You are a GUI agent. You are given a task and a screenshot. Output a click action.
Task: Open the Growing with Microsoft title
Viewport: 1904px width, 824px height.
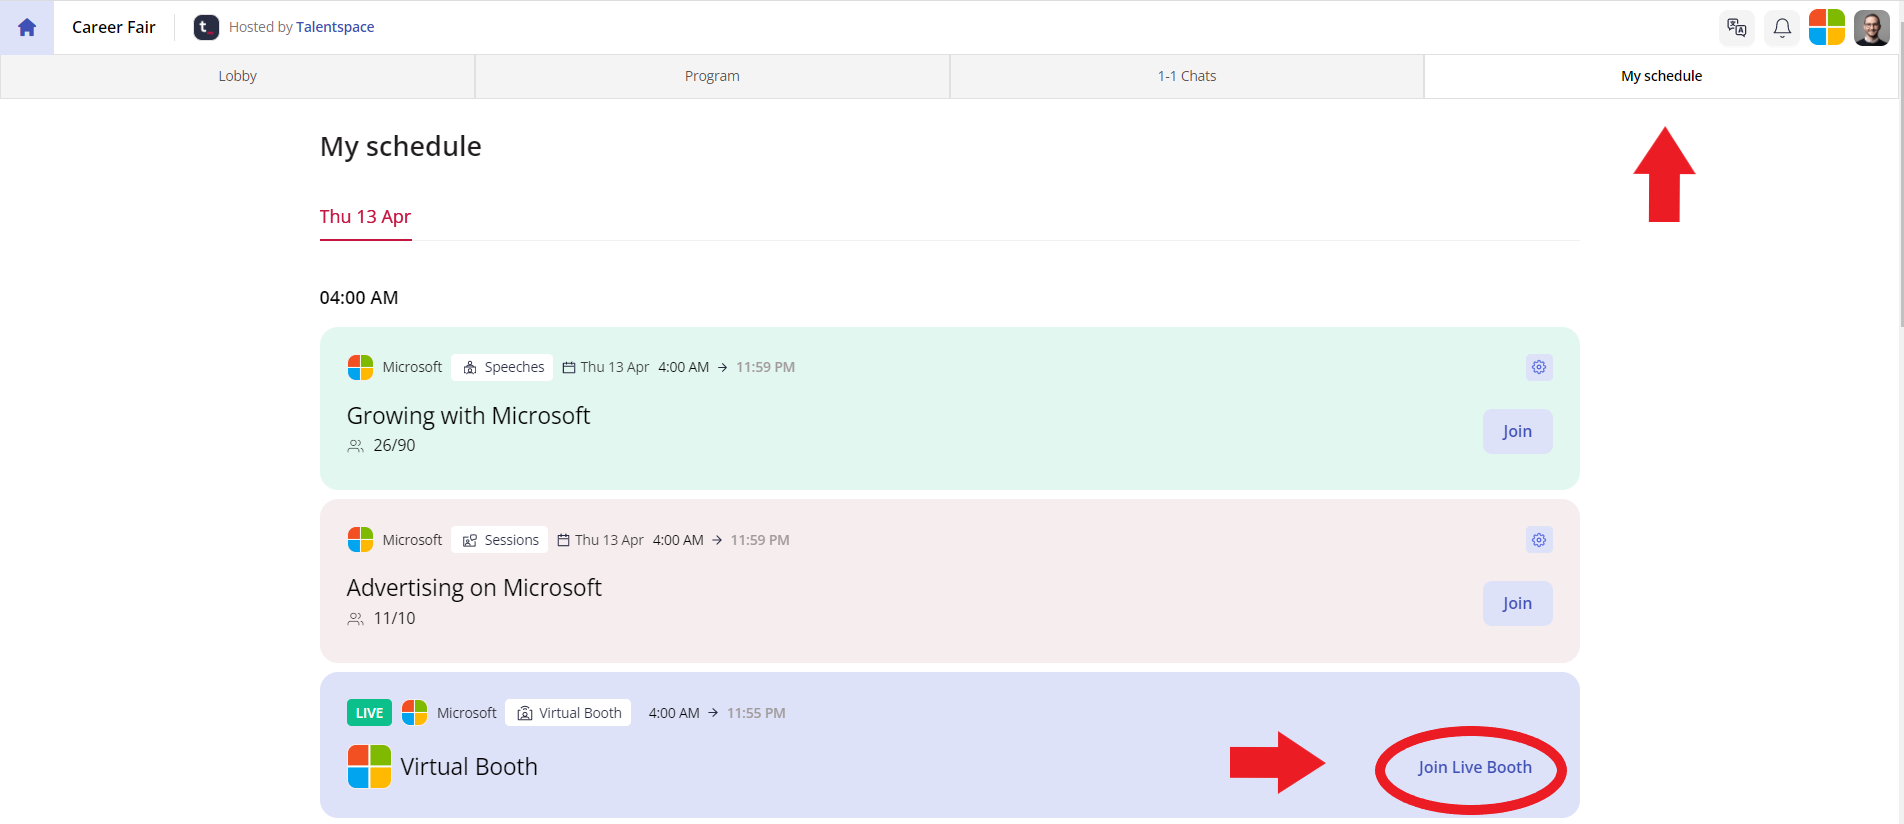[x=468, y=415]
